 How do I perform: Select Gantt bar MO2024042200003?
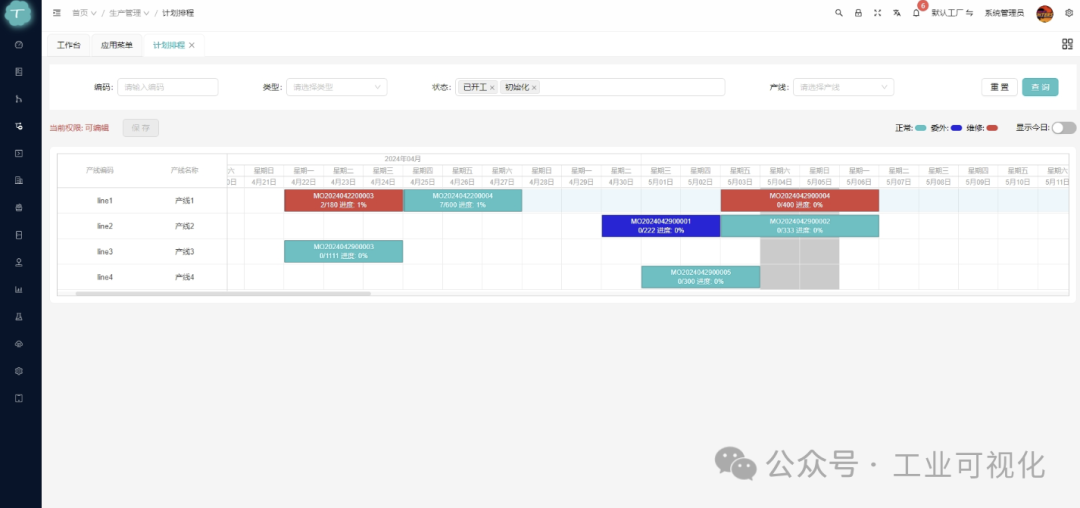pyautogui.click(x=344, y=200)
